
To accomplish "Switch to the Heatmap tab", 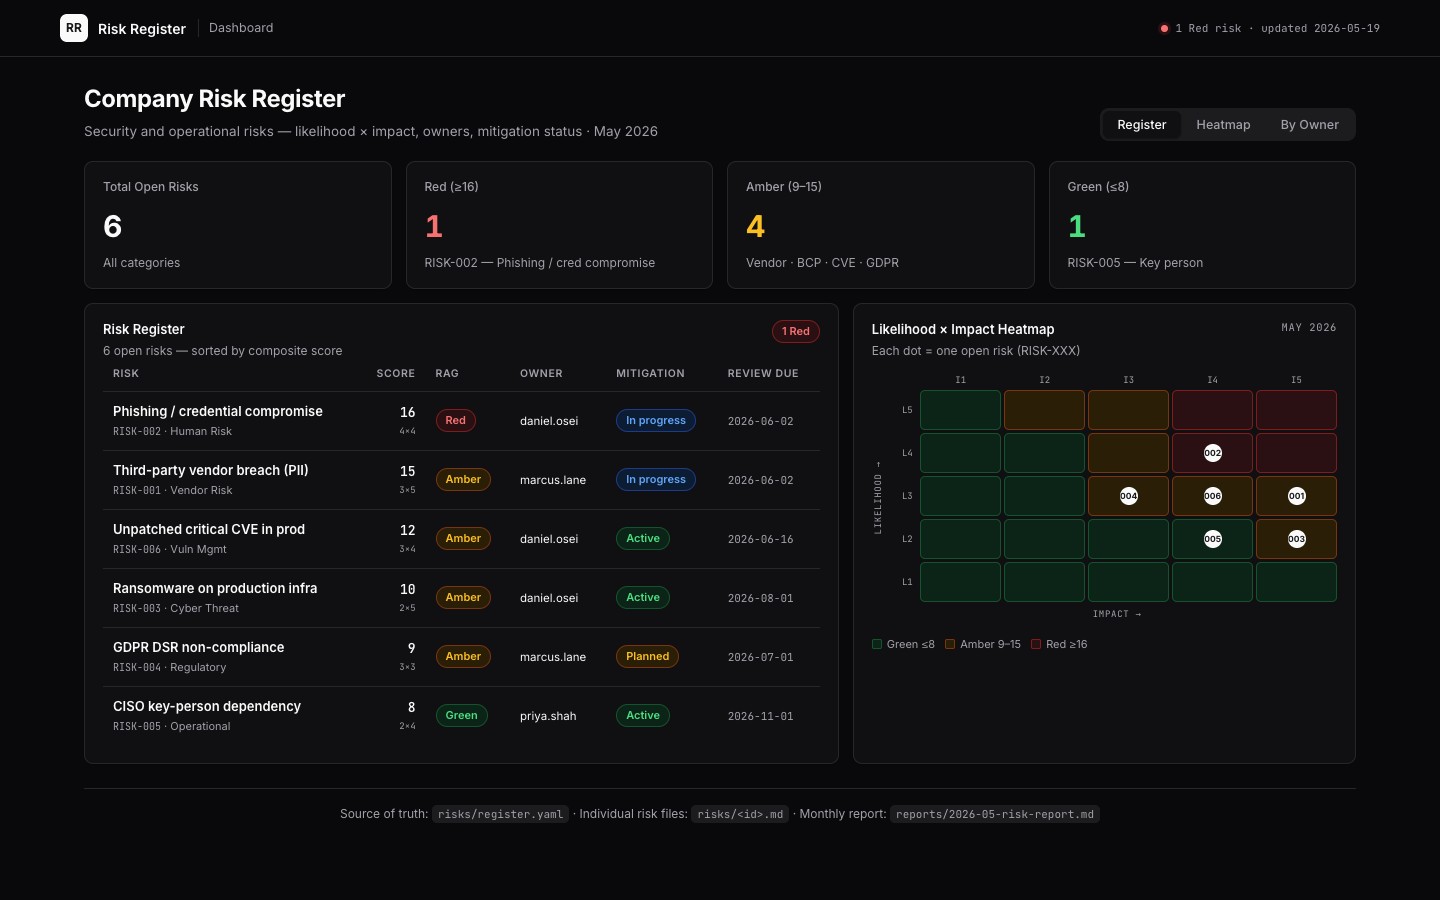I will (x=1223, y=125).
